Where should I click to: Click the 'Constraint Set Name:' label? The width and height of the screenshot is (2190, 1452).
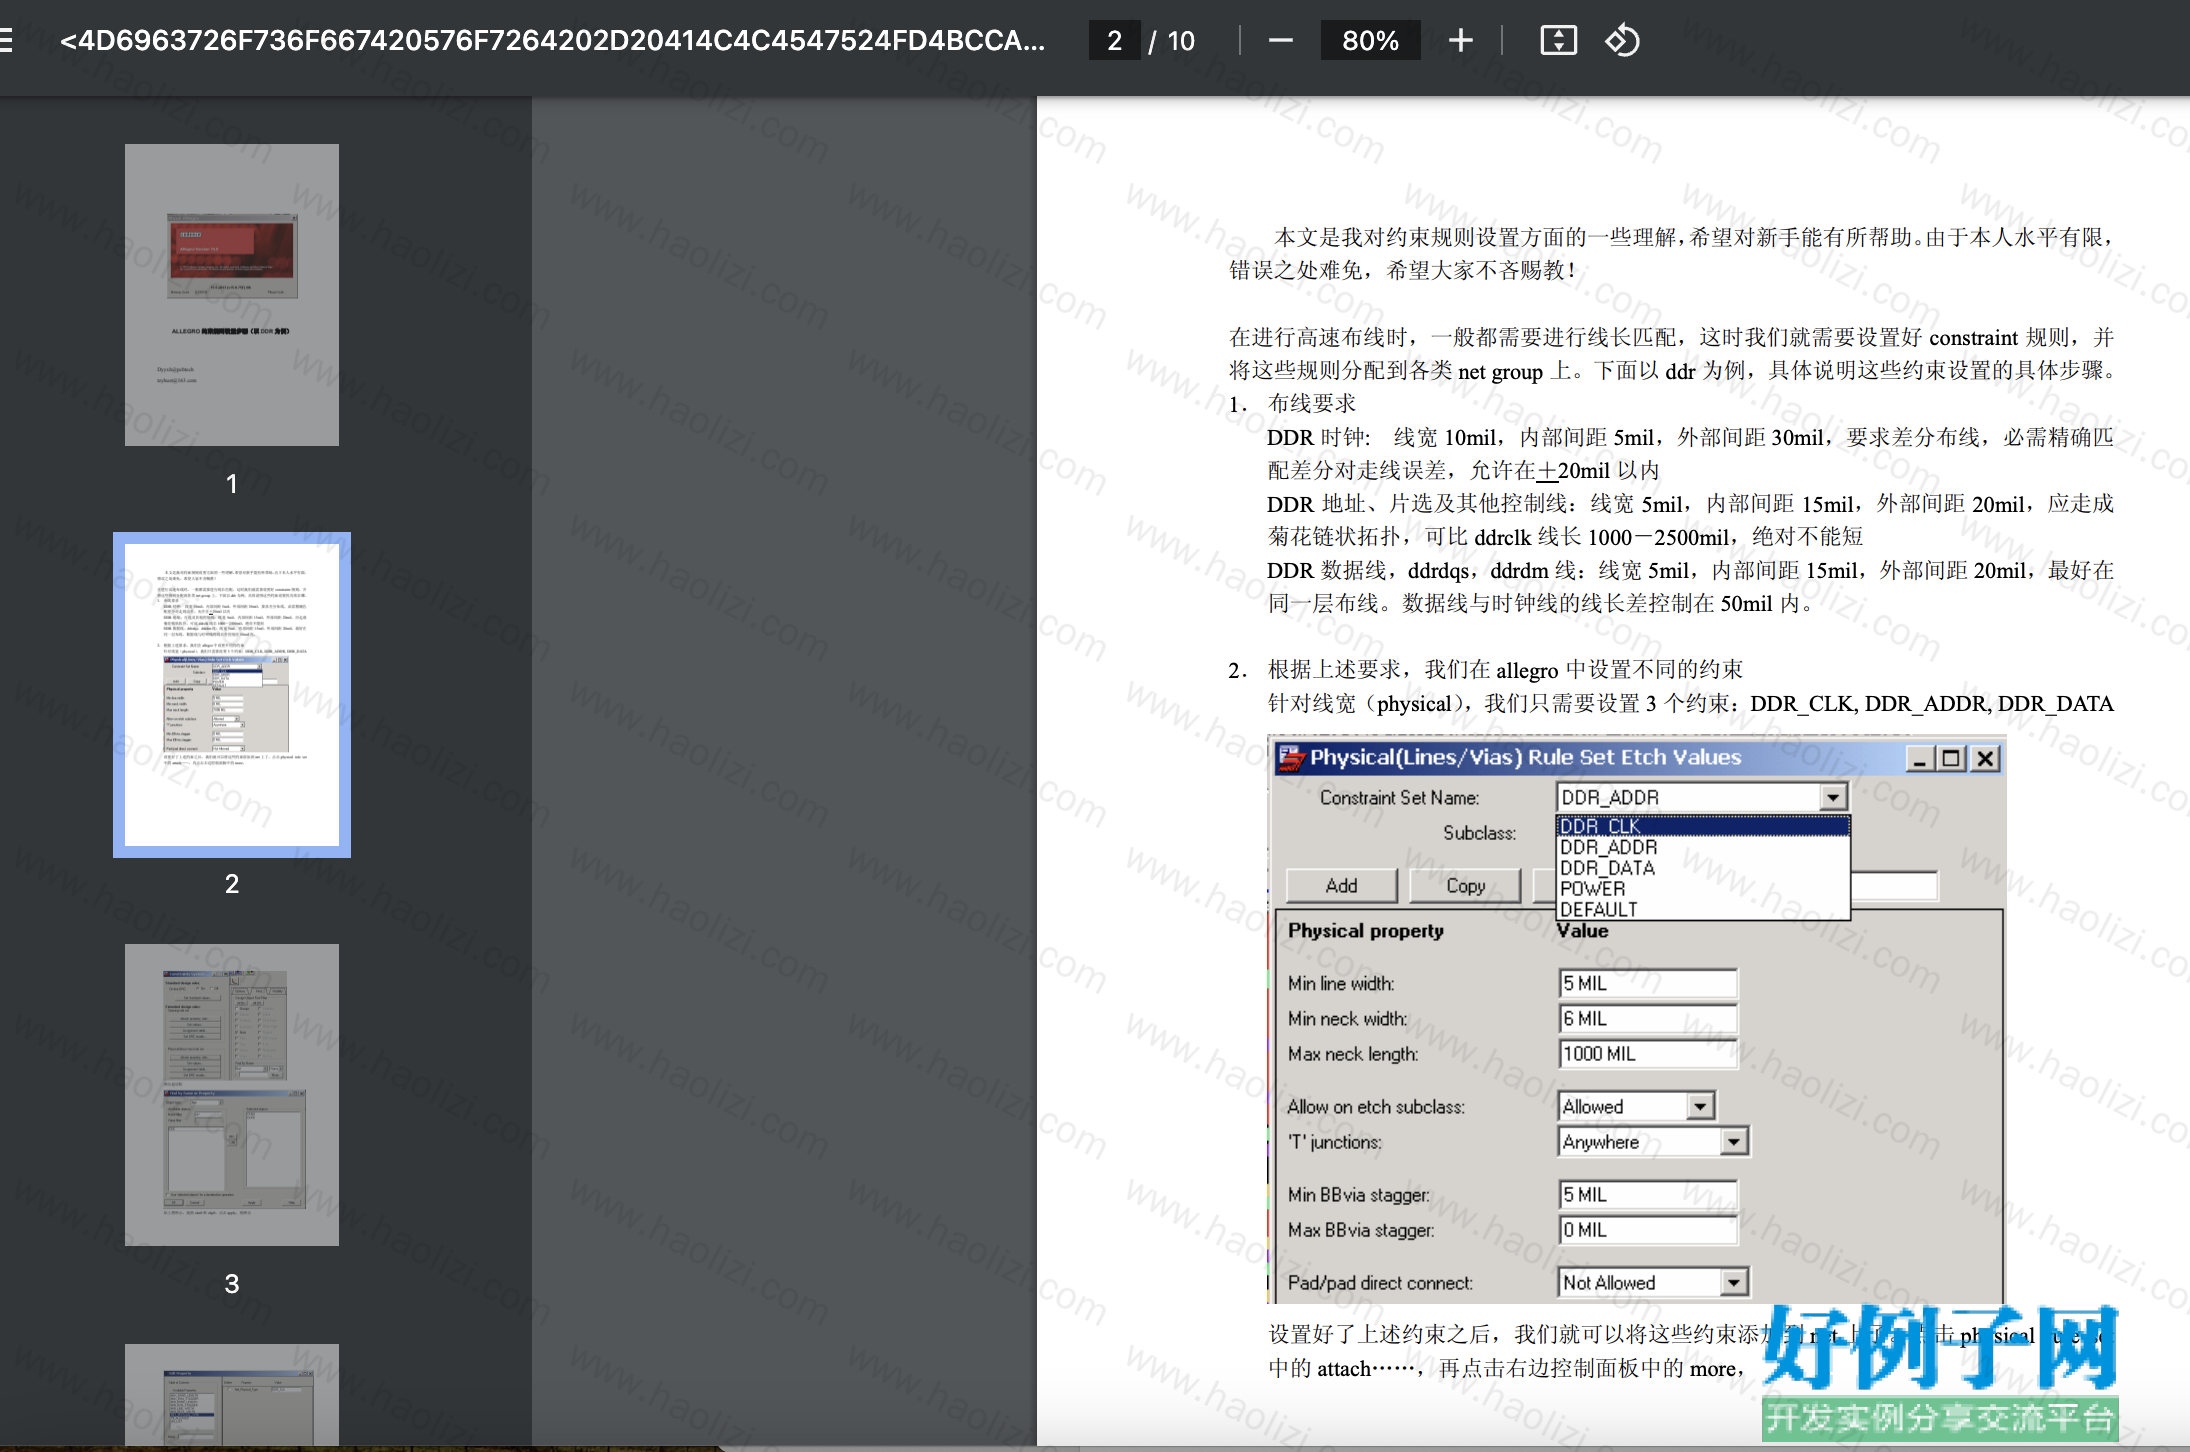tap(1398, 797)
